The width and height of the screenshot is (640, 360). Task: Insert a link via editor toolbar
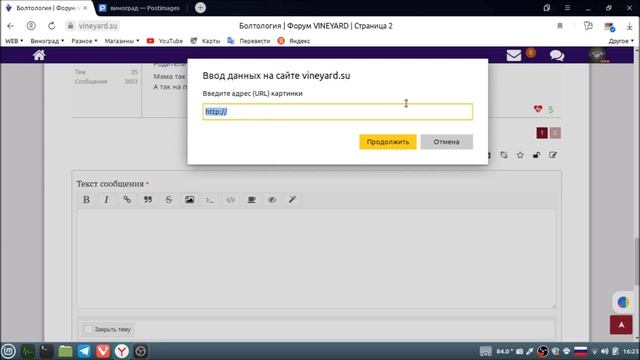(127, 200)
